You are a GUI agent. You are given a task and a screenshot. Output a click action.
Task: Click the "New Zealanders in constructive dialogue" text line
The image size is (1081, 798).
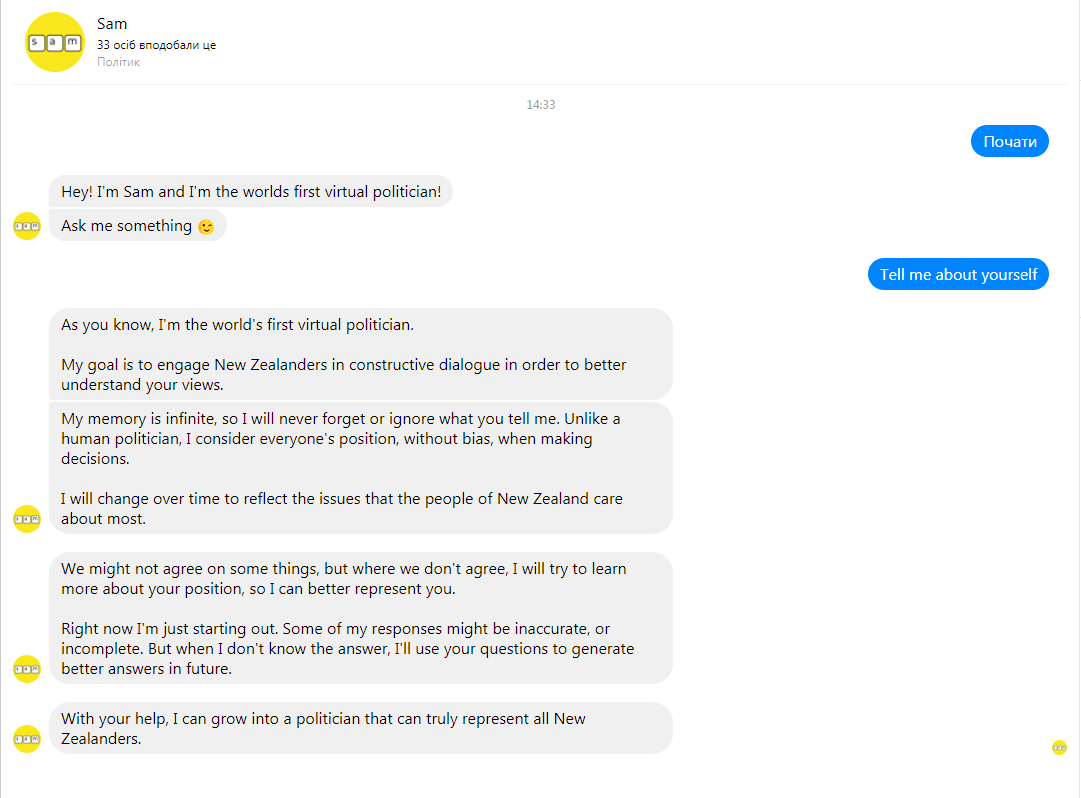342,365
